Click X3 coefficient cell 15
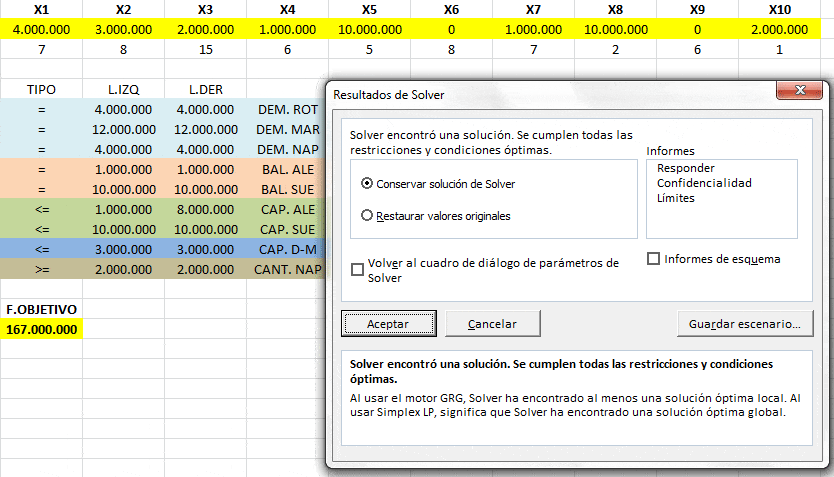 205,49
